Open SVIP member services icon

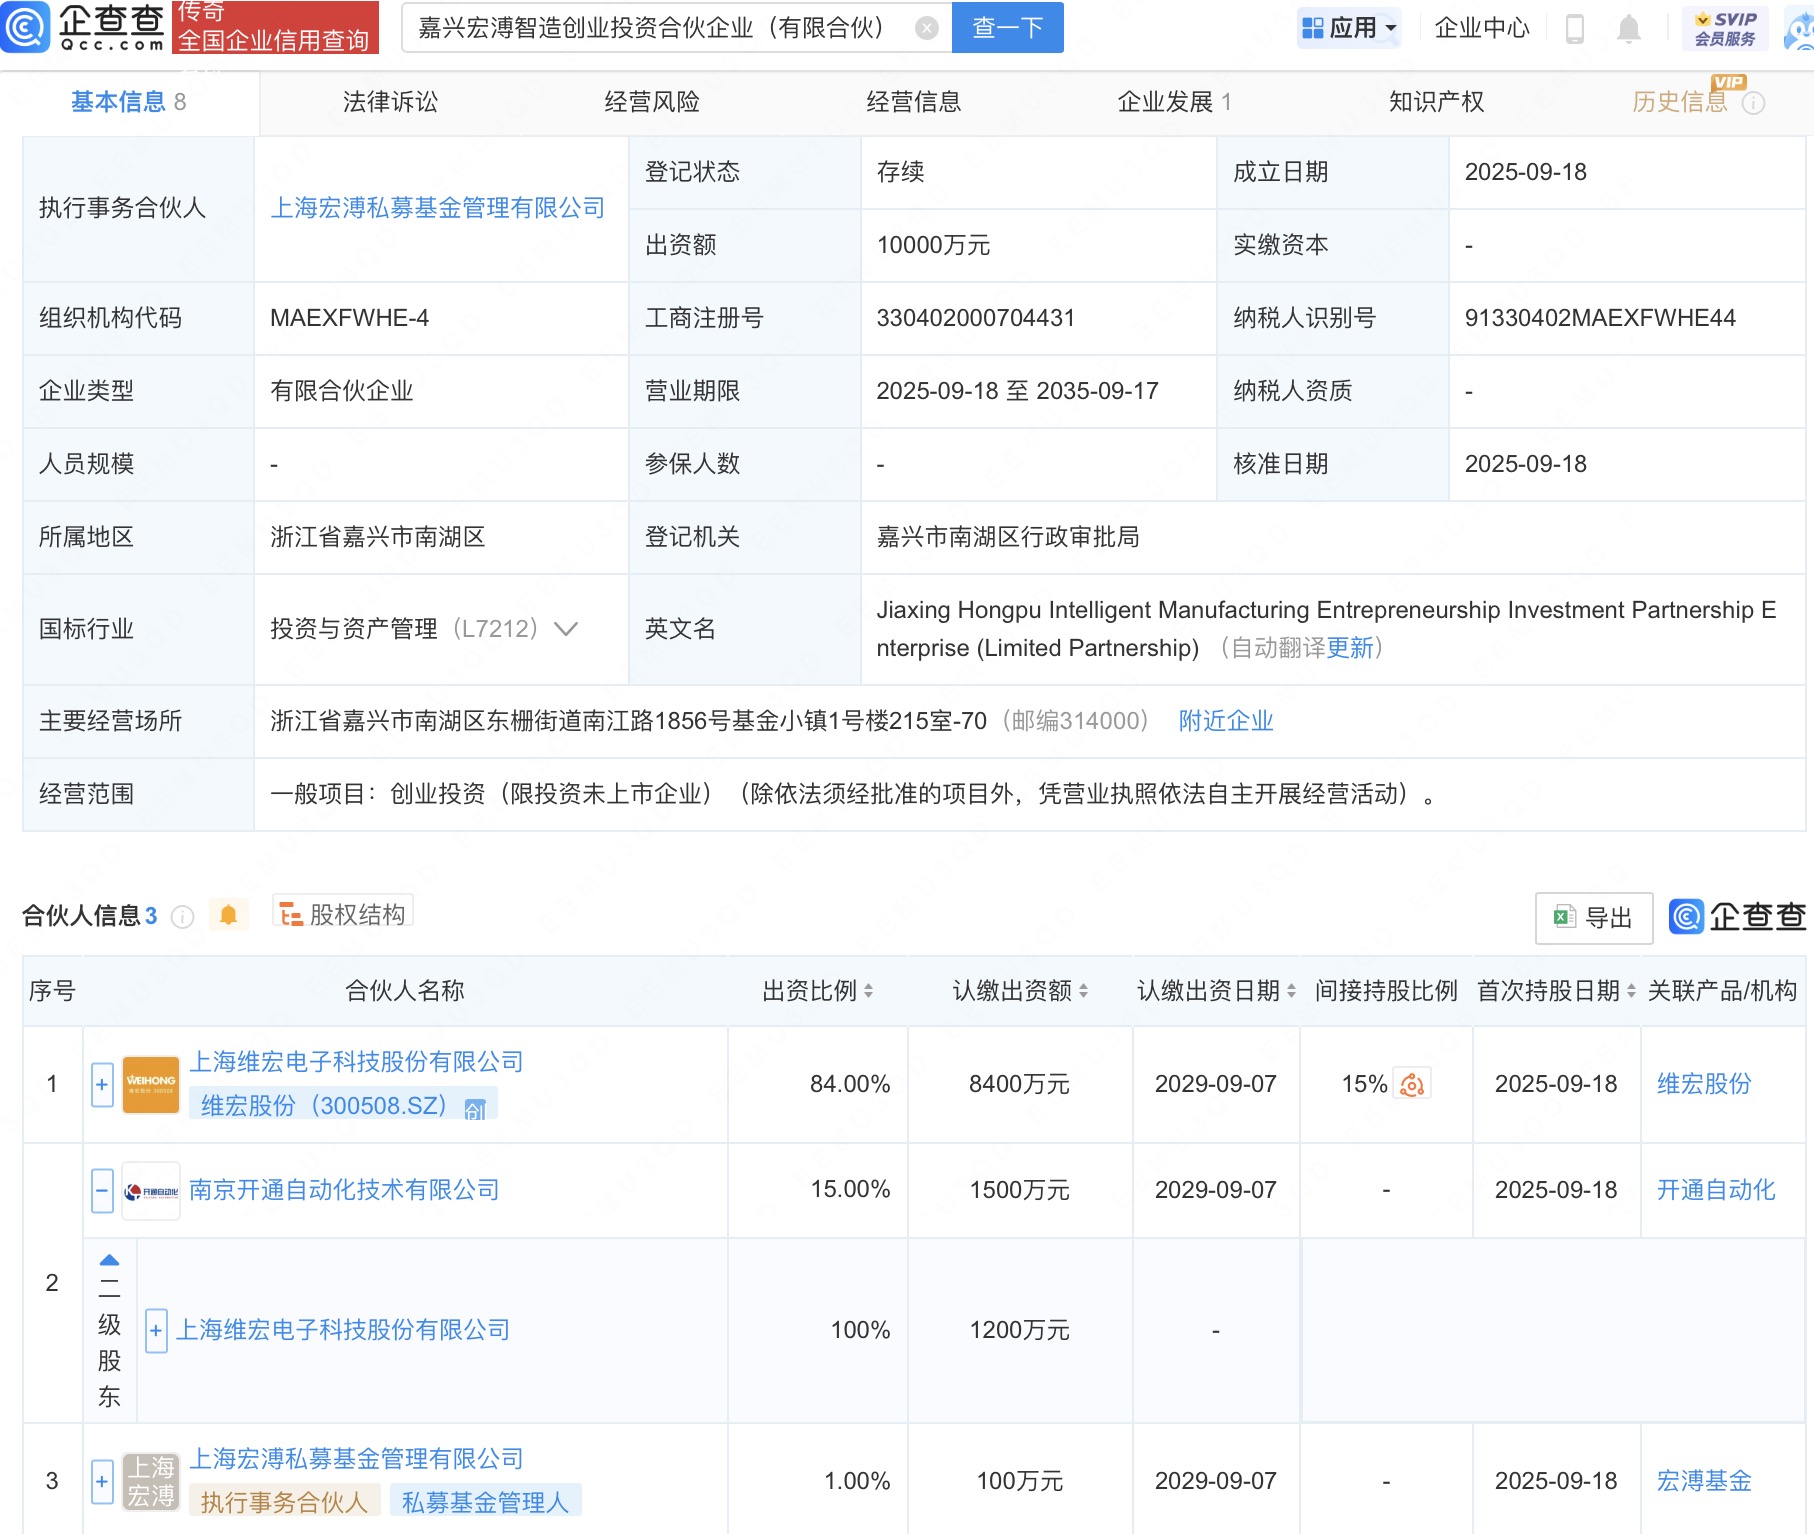pos(1725,29)
